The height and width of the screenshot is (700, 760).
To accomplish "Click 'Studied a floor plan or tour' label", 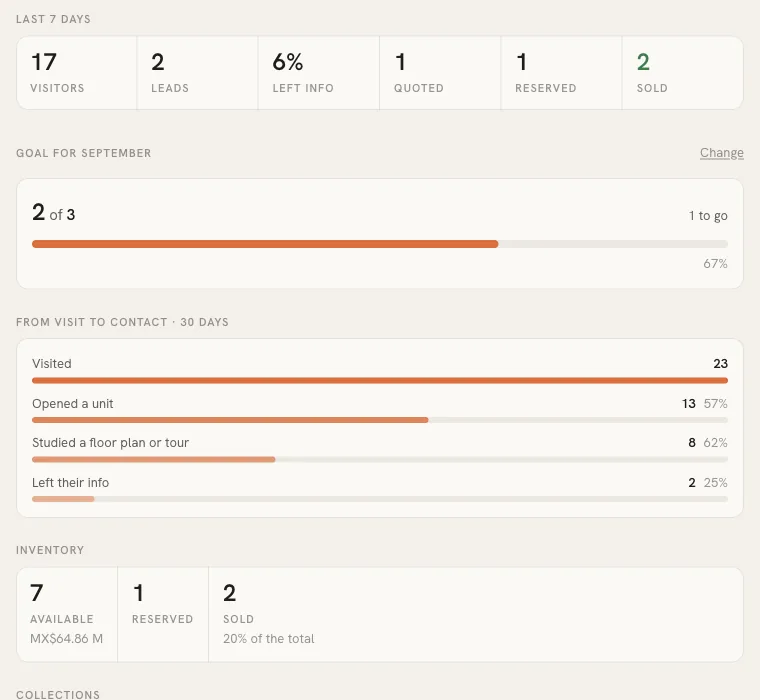I will click(x=111, y=443).
